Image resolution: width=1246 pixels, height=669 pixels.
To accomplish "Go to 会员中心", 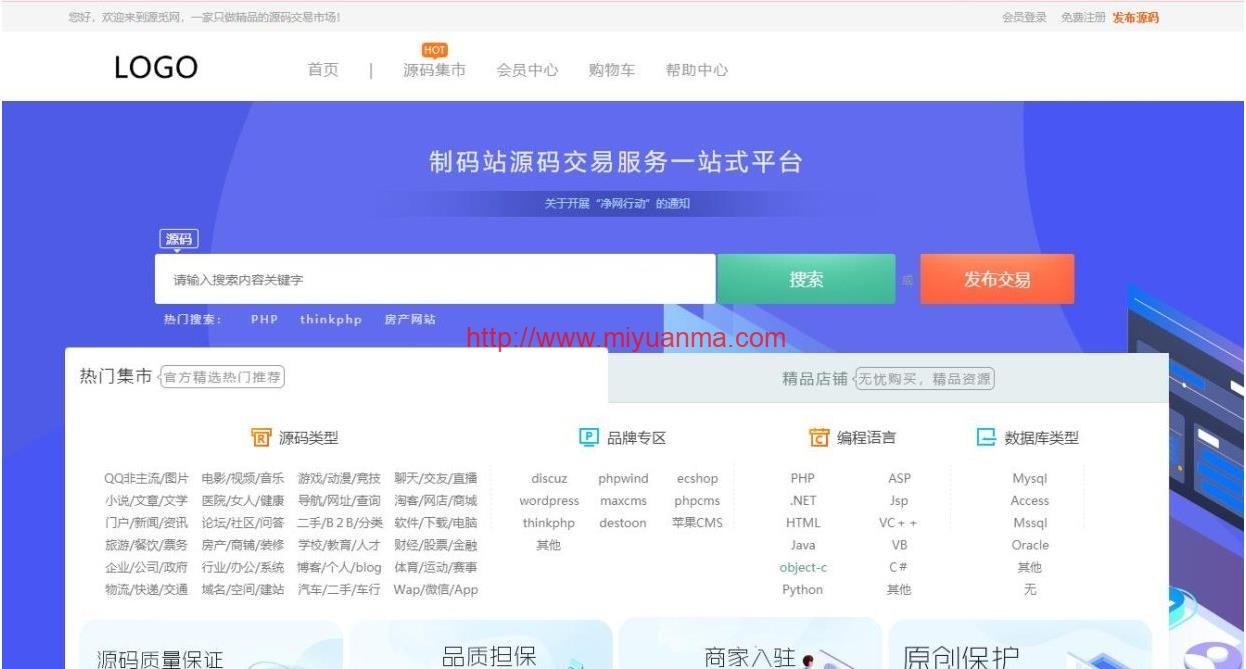I will tap(527, 70).
